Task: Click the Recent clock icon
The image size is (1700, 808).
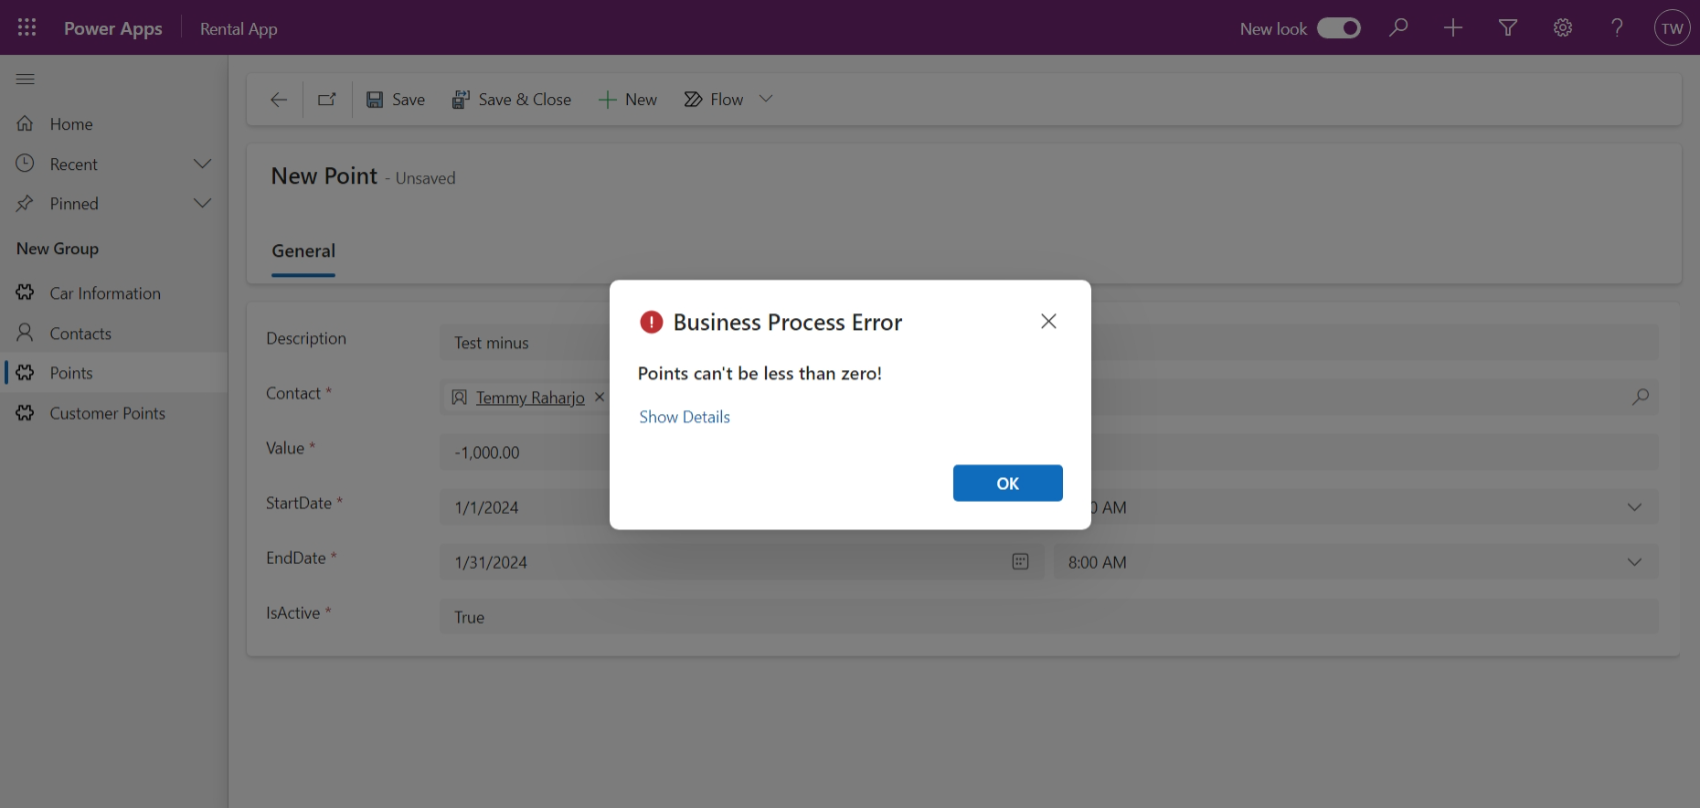Action: [x=25, y=163]
